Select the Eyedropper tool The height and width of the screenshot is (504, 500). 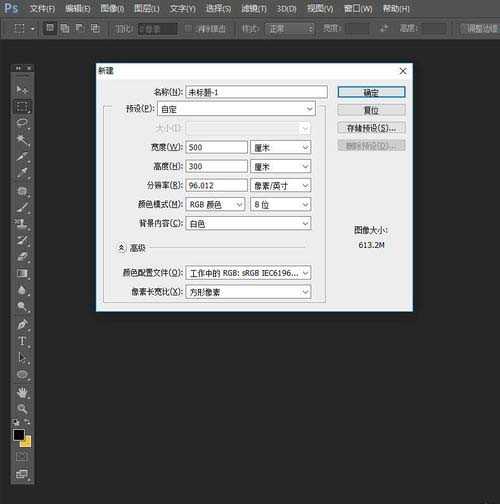(22, 173)
